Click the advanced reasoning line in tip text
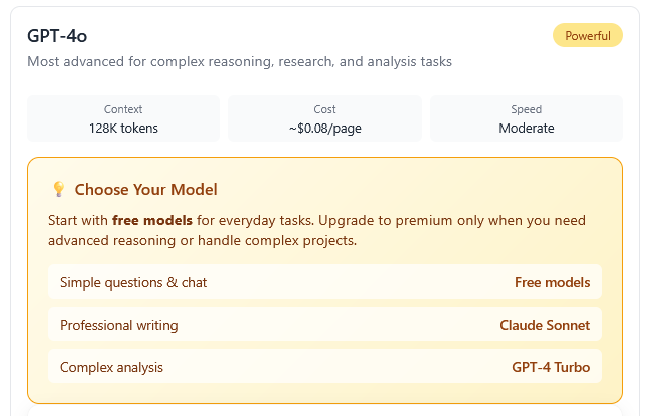Screen dimensions: 652x416 click(x=202, y=241)
